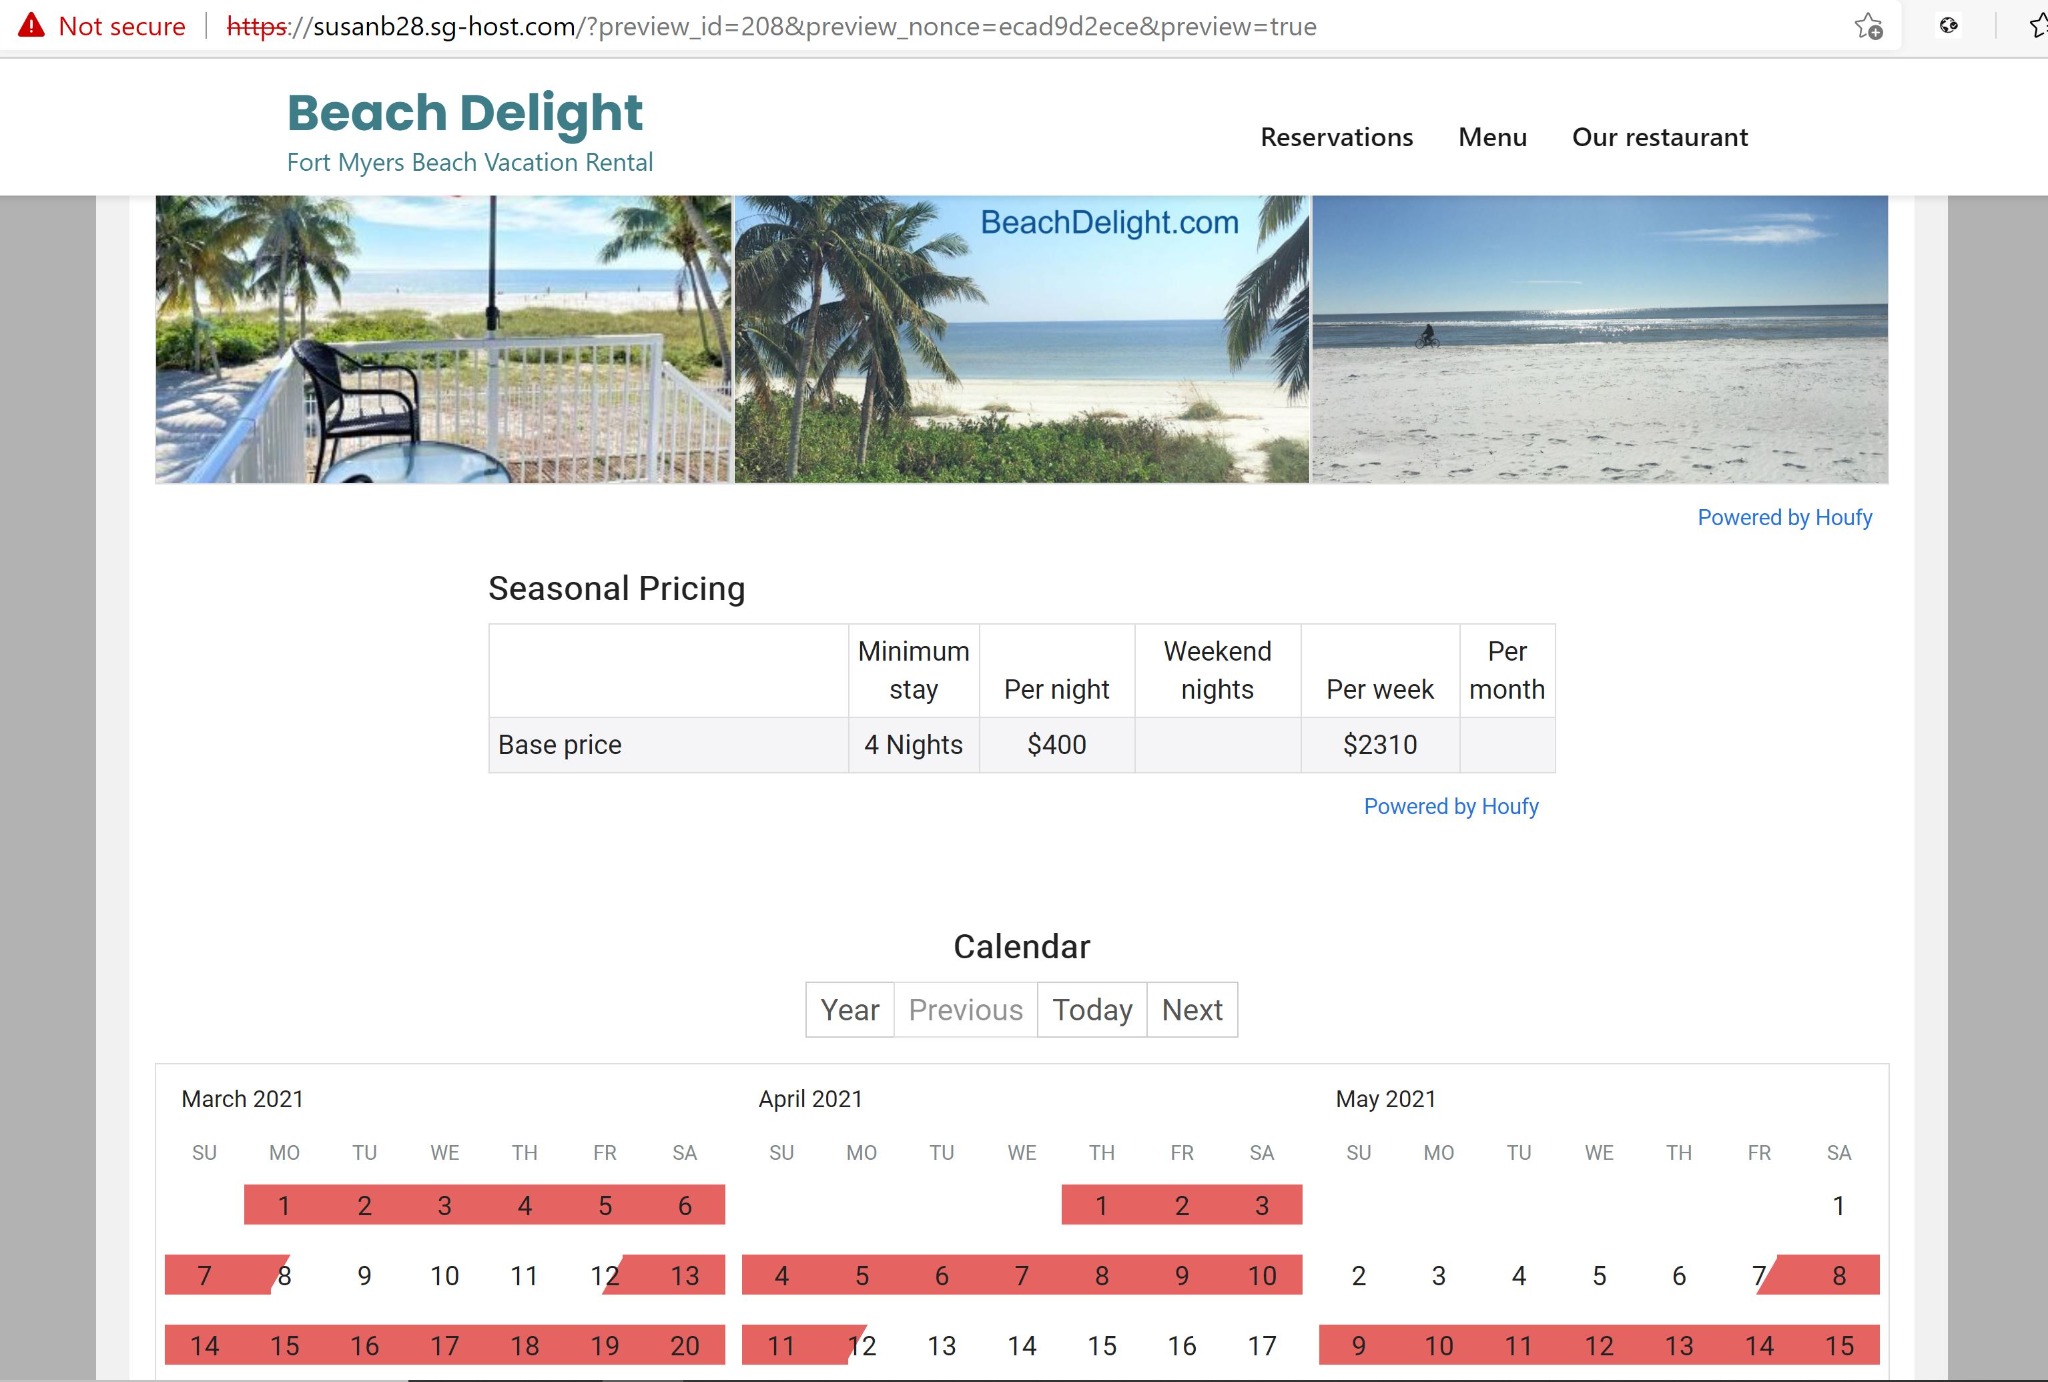Open Powered by Houfy link below the pricing table
Image resolution: width=2048 pixels, height=1382 pixels.
pyautogui.click(x=1451, y=806)
